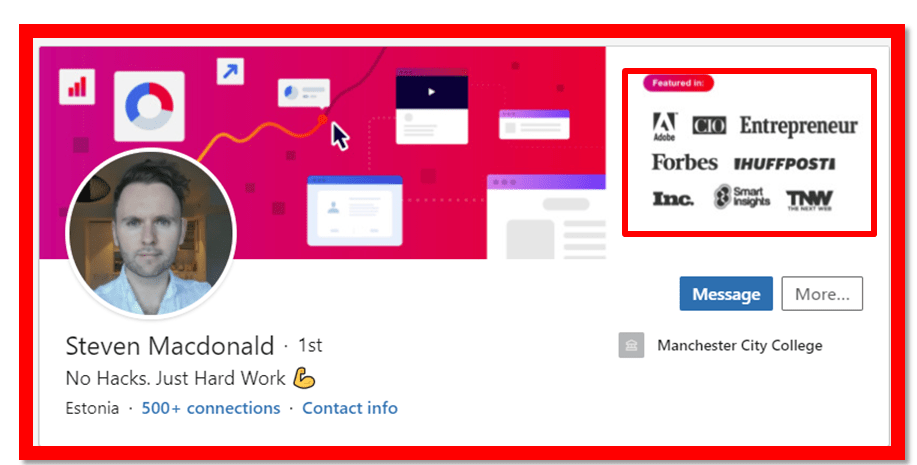
Task: Click the Forbes logo
Action: [x=685, y=162]
